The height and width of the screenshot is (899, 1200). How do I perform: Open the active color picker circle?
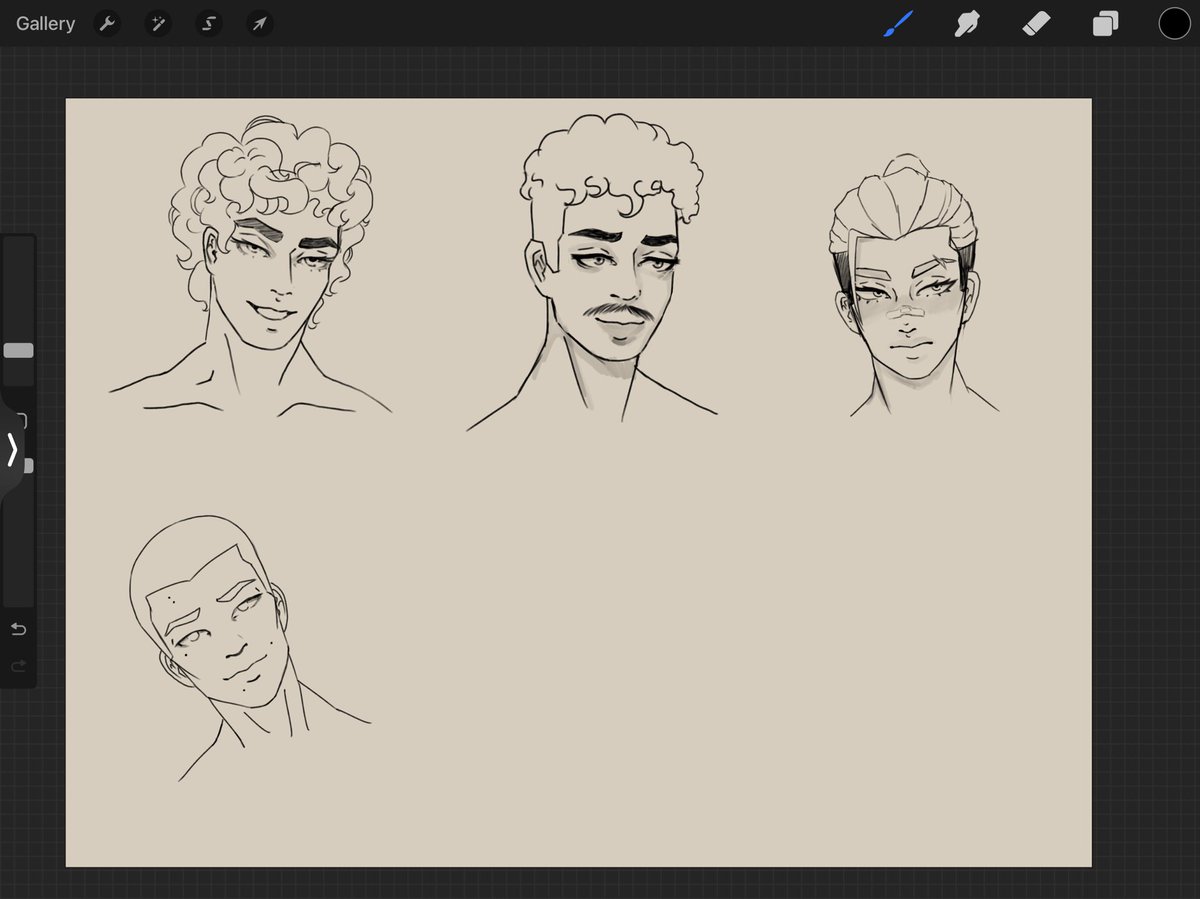tap(1174, 23)
